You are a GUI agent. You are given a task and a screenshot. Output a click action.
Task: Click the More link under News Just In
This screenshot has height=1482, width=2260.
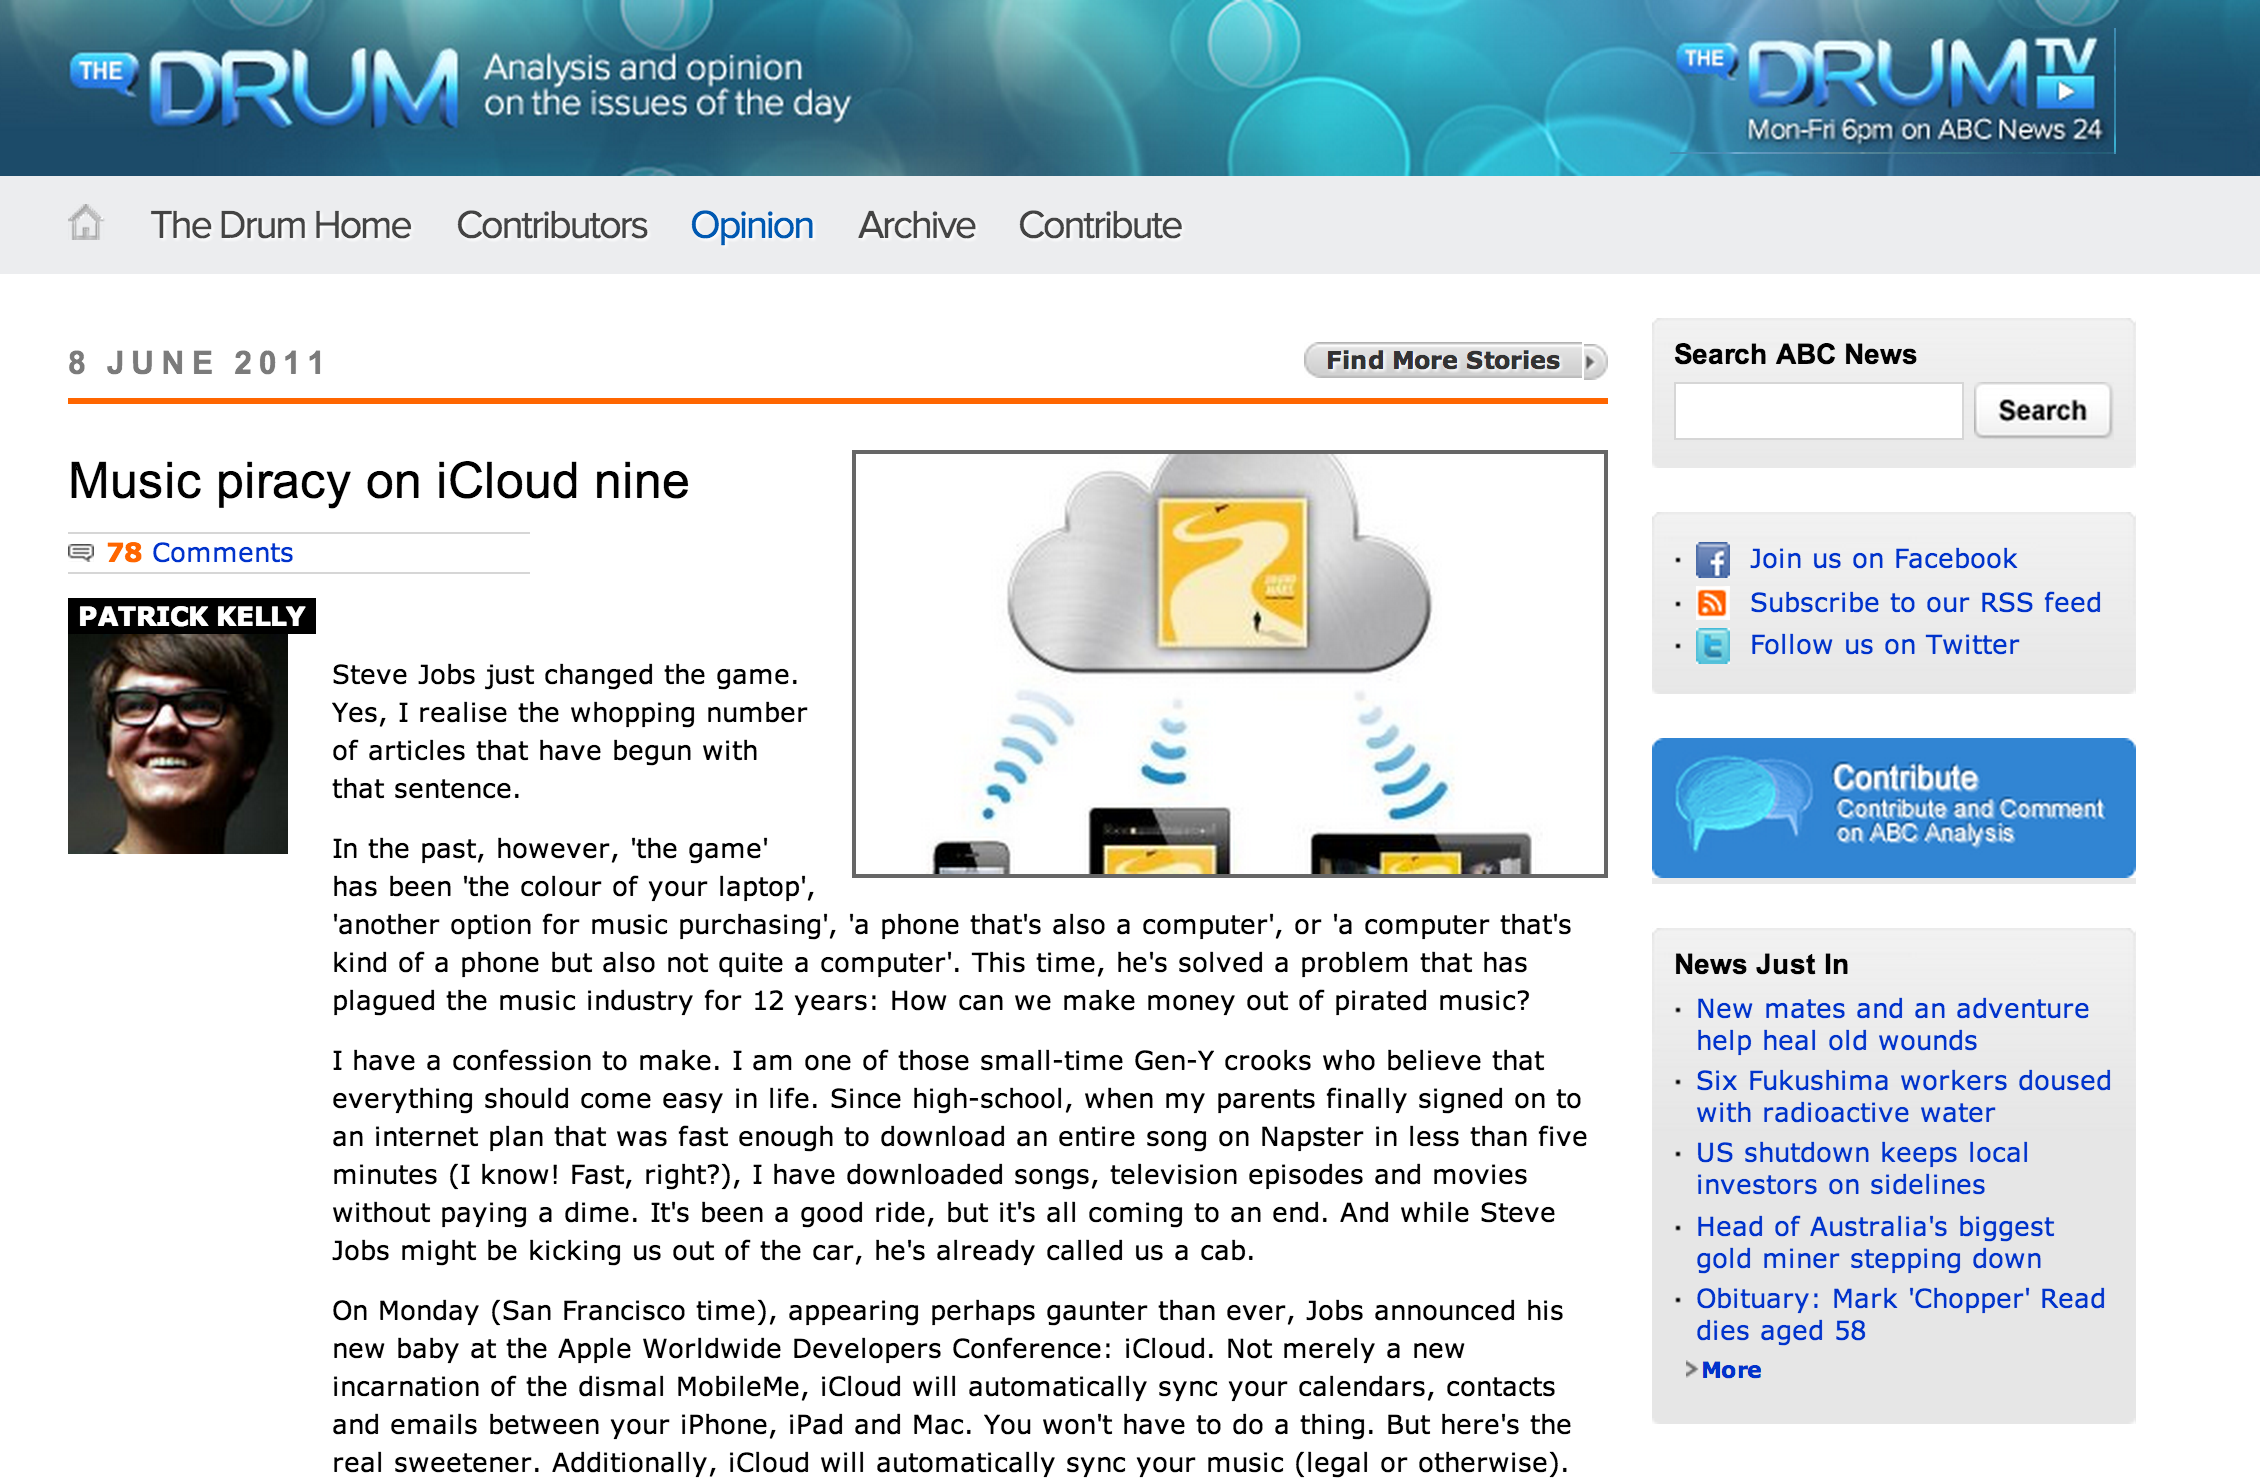[x=1731, y=1369]
